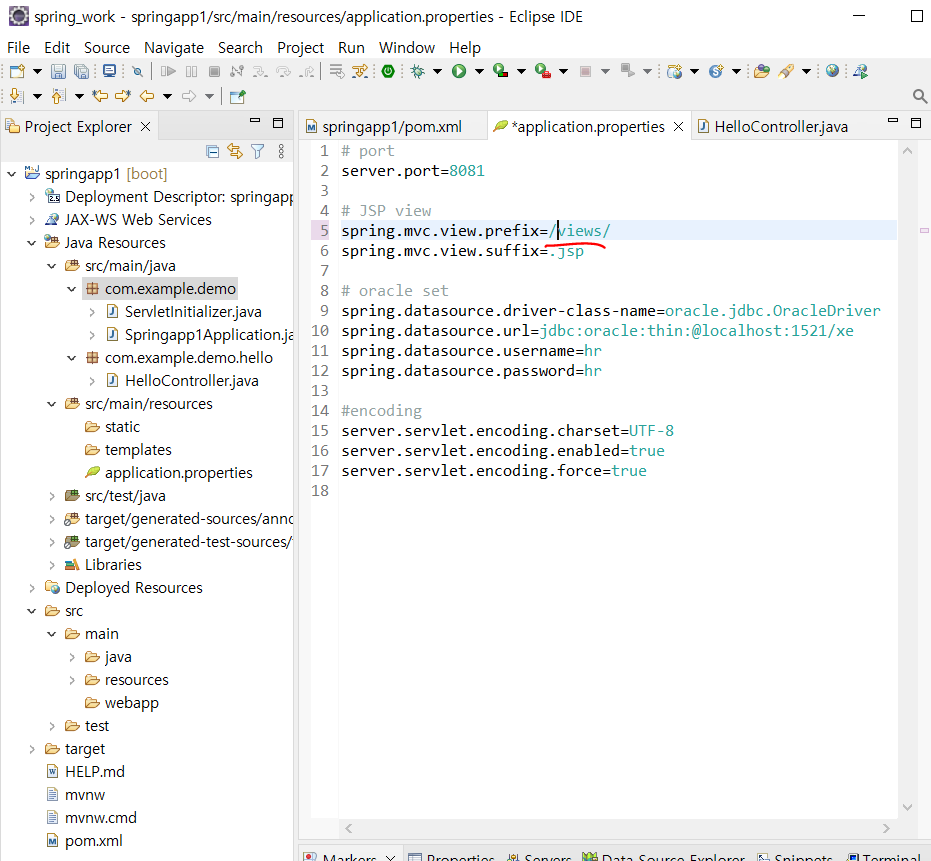The height and width of the screenshot is (861, 931).
Task: Click the editor vertical scrollbar down arrow
Action: (x=907, y=807)
